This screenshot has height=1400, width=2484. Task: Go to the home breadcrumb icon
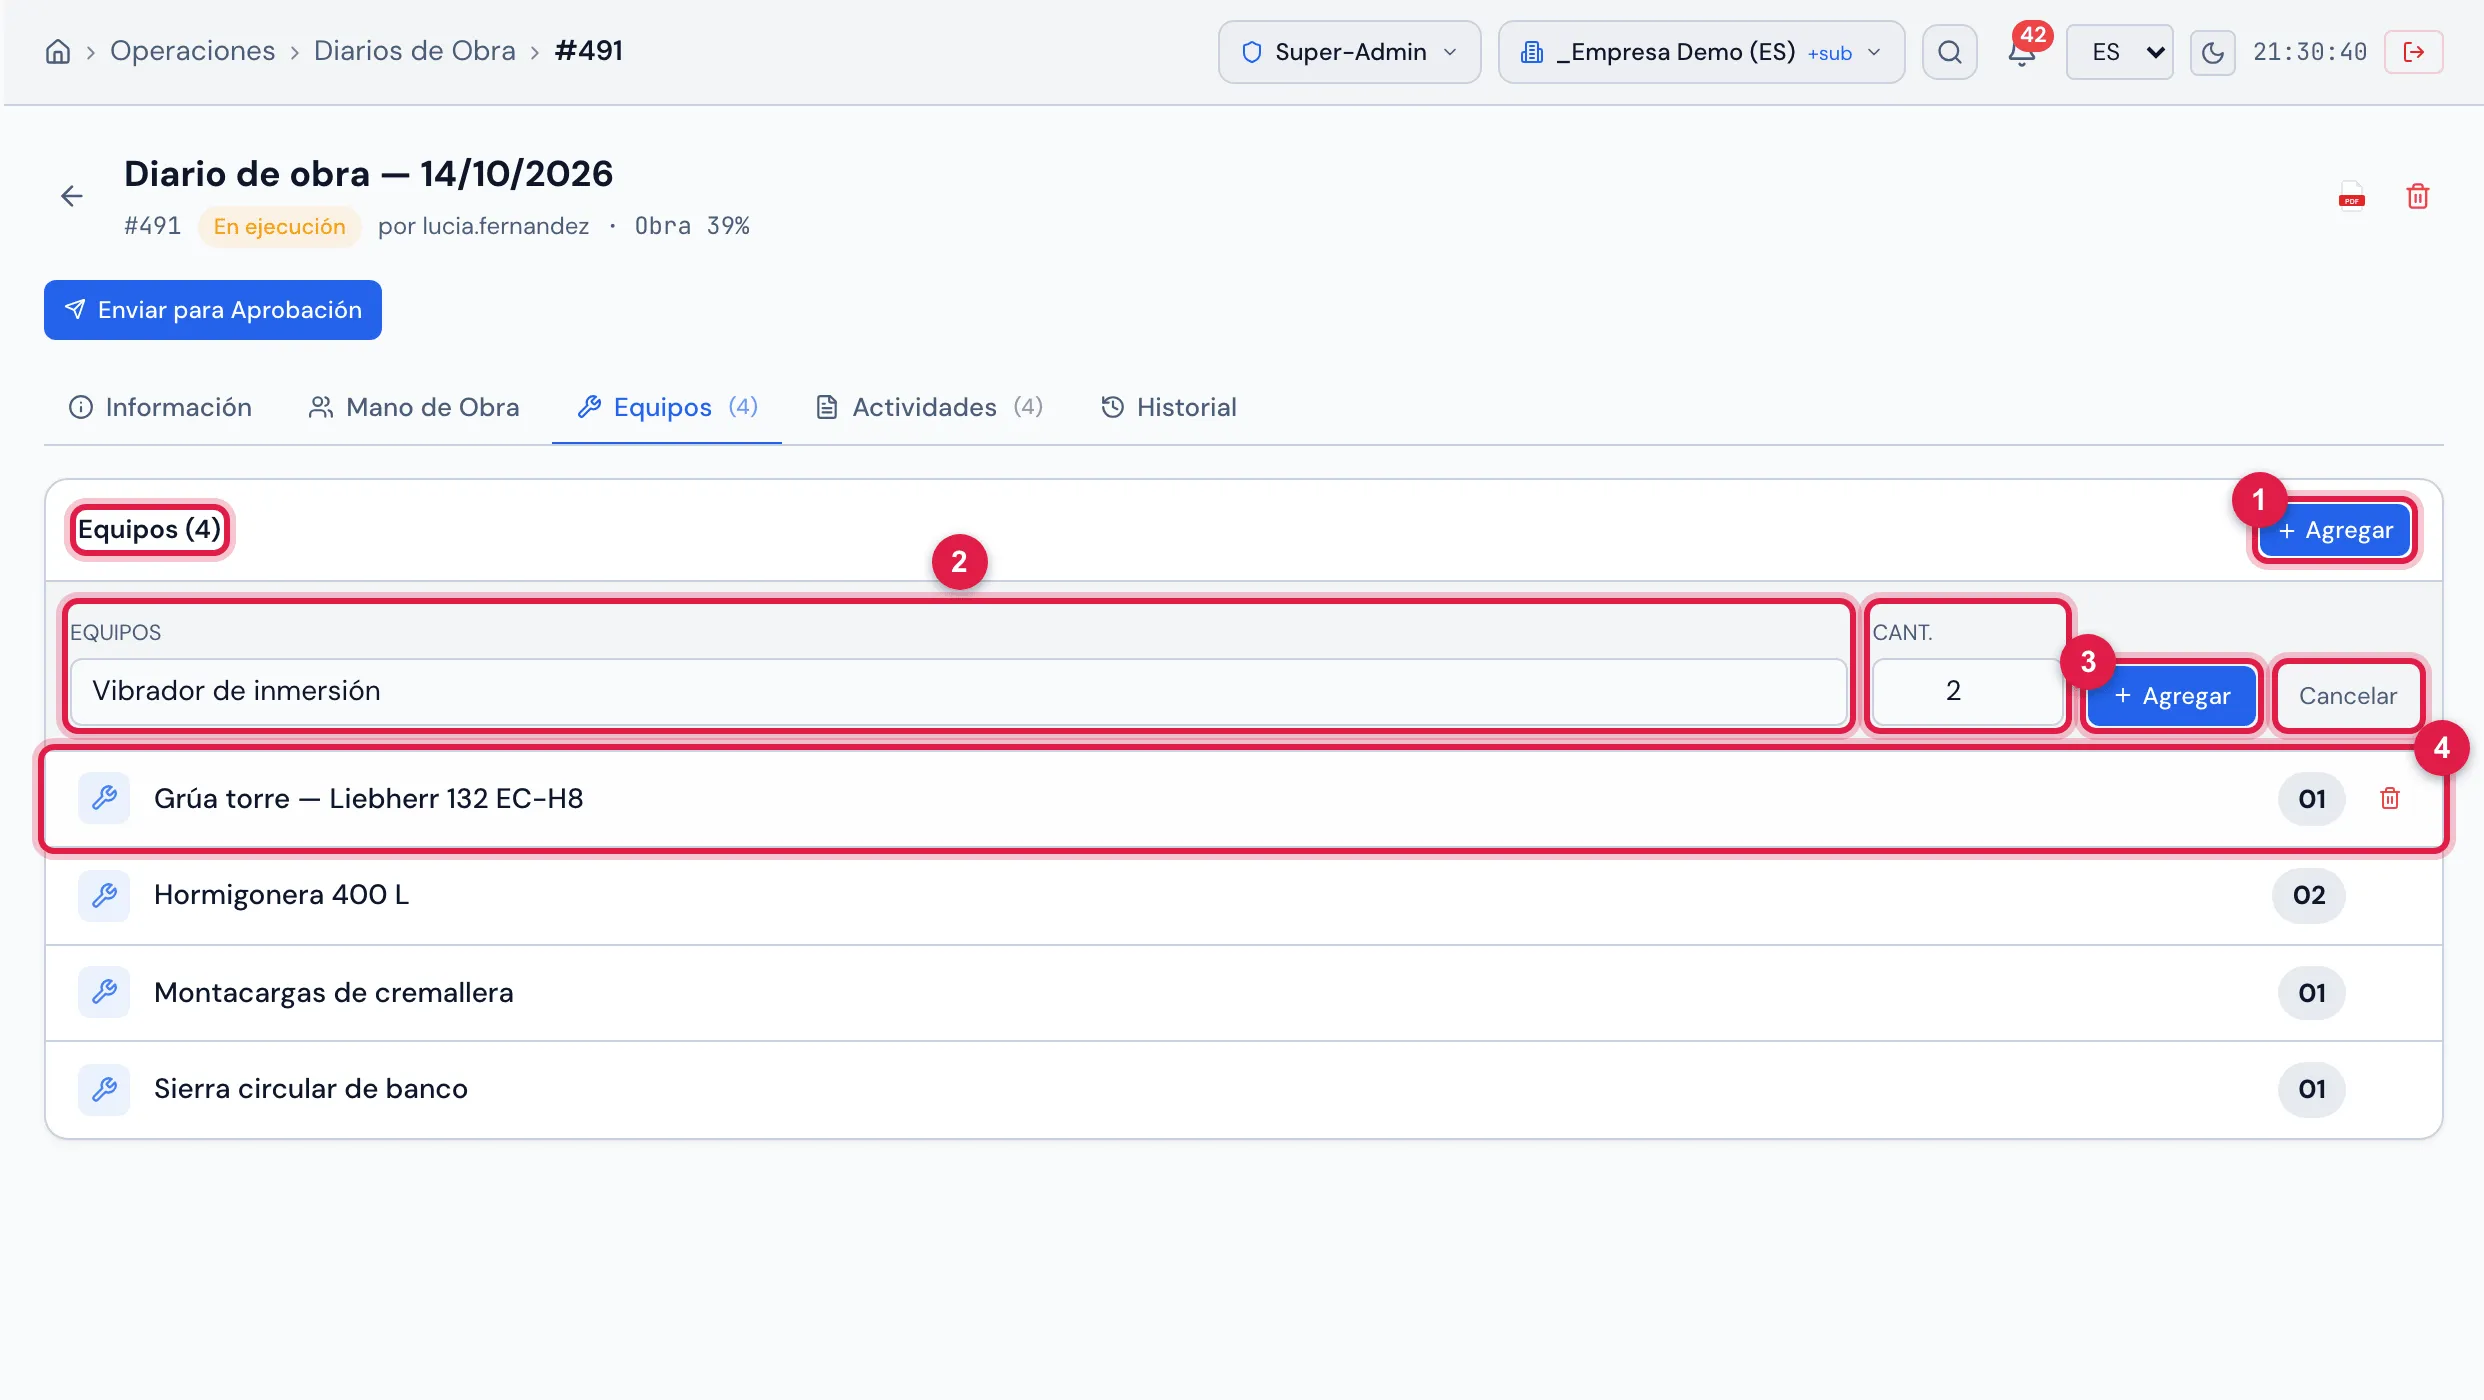[x=58, y=52]
